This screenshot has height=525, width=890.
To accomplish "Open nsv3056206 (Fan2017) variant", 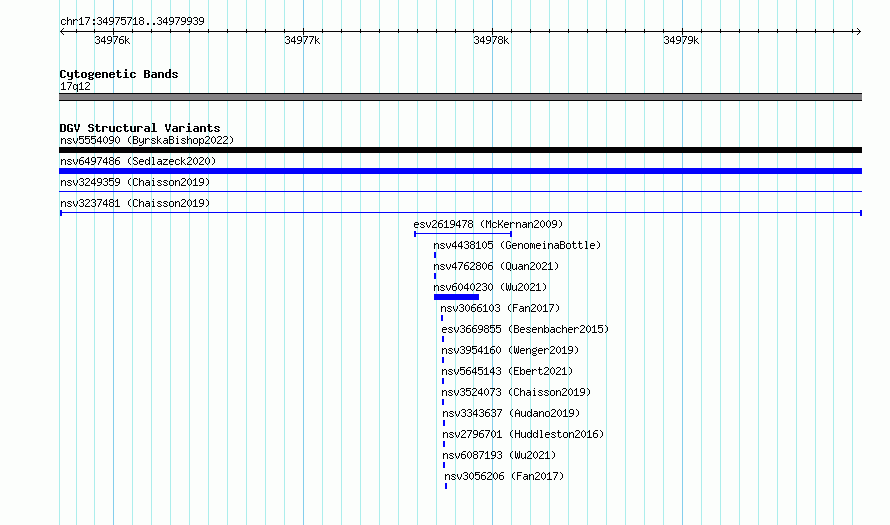I will (x=504, y=476).
